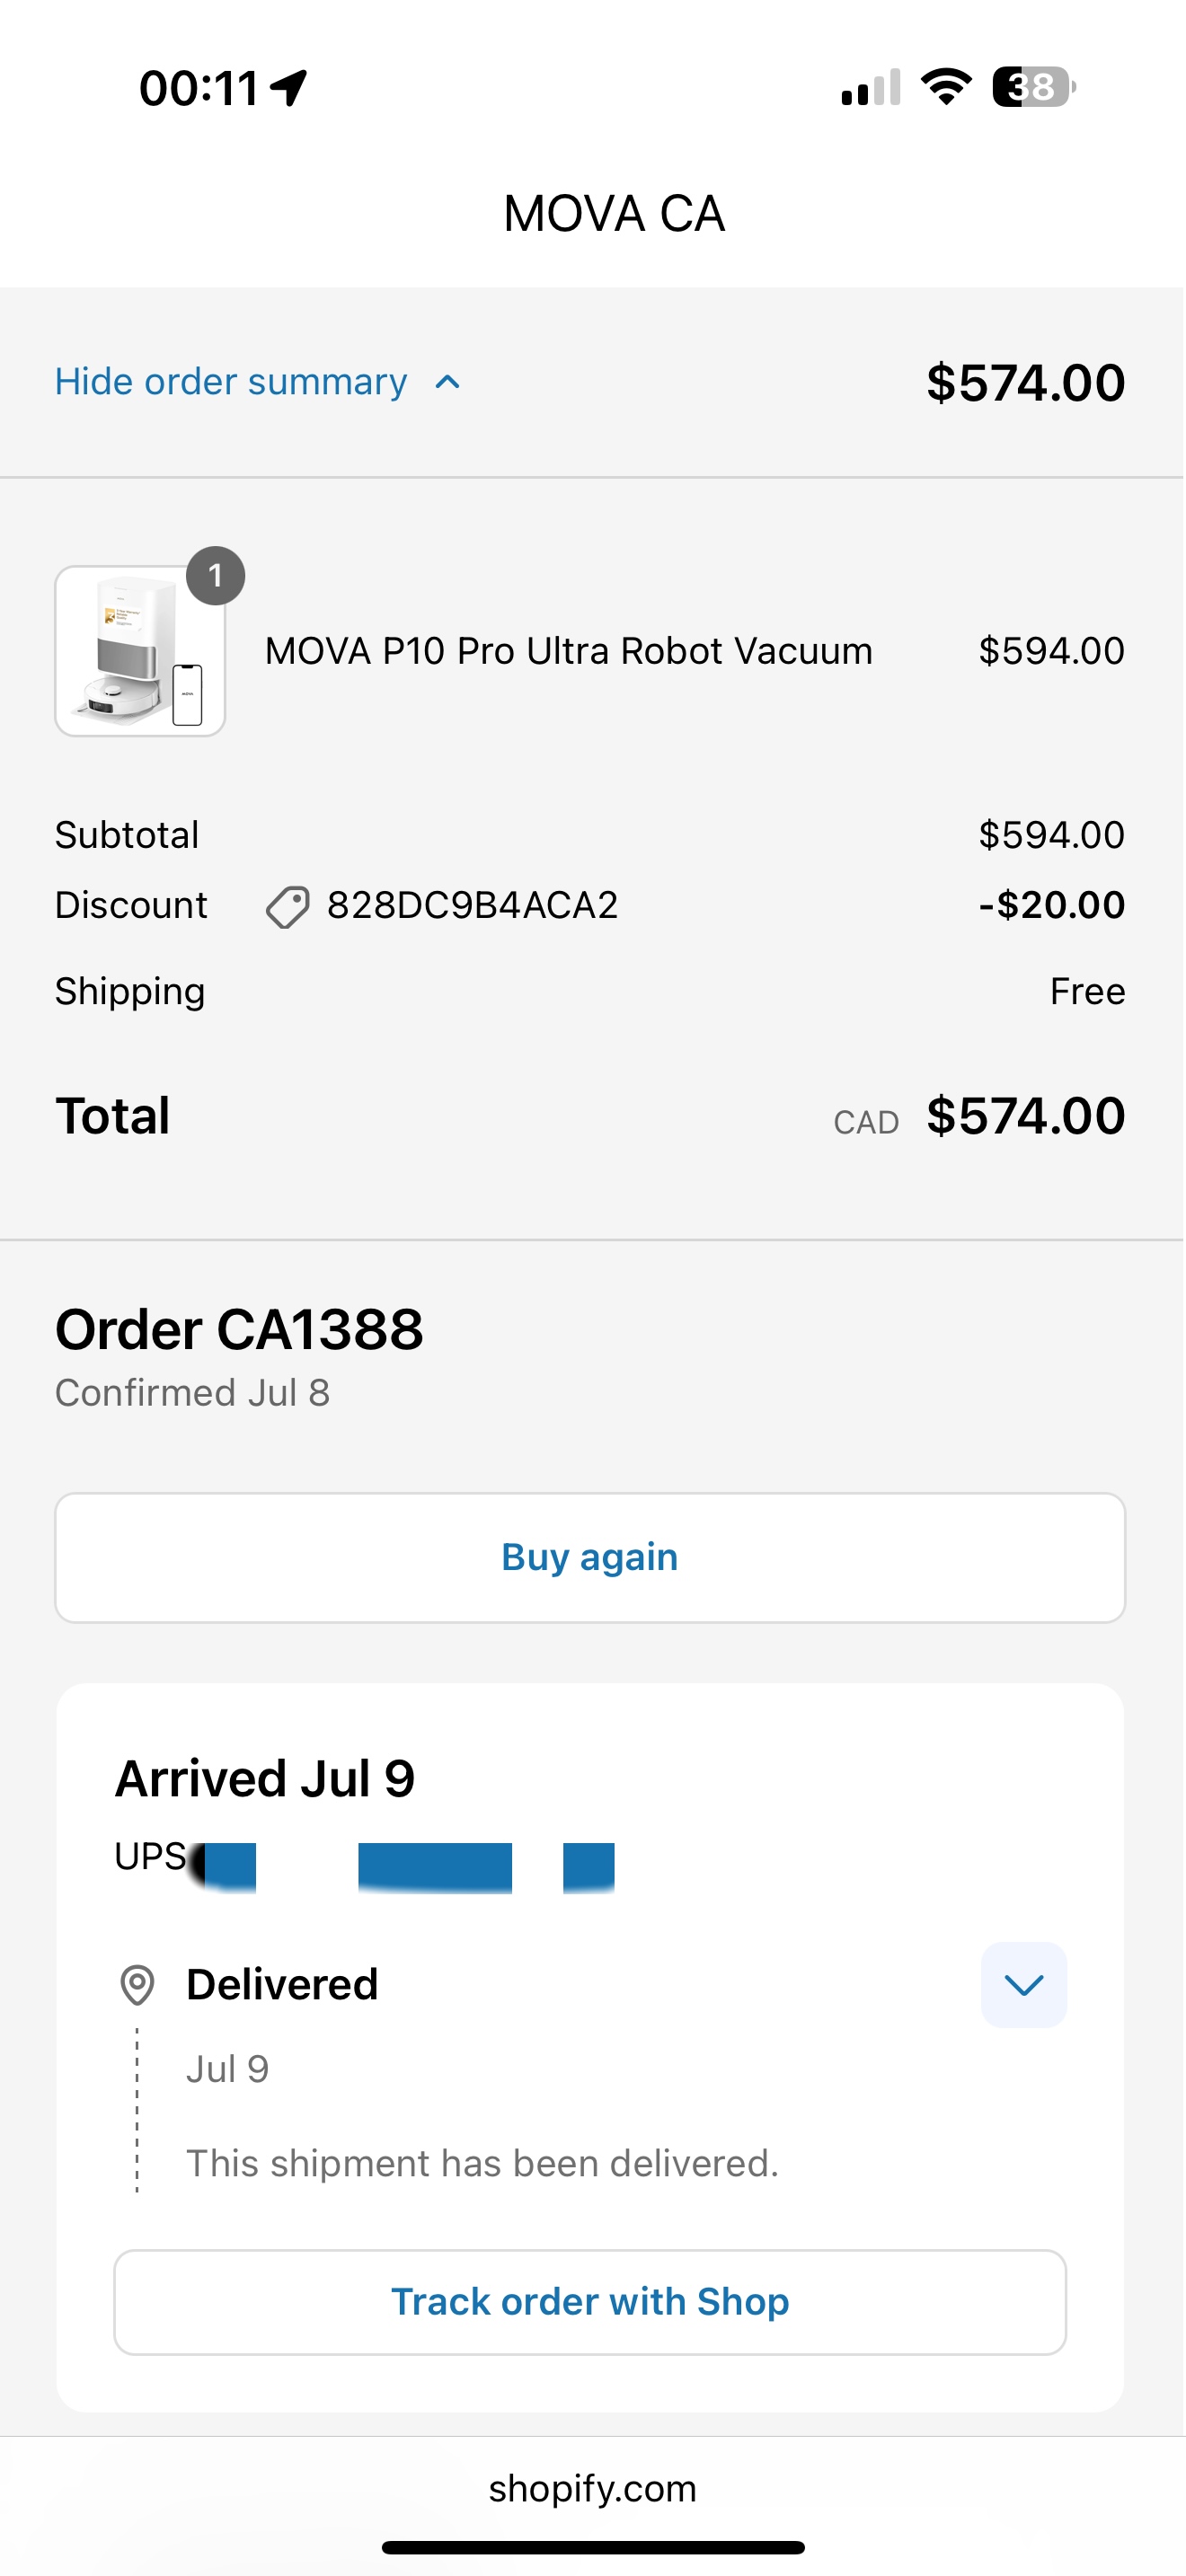Tap the location arrow in status bar
1186x2576 pixels.
point(290,88)
